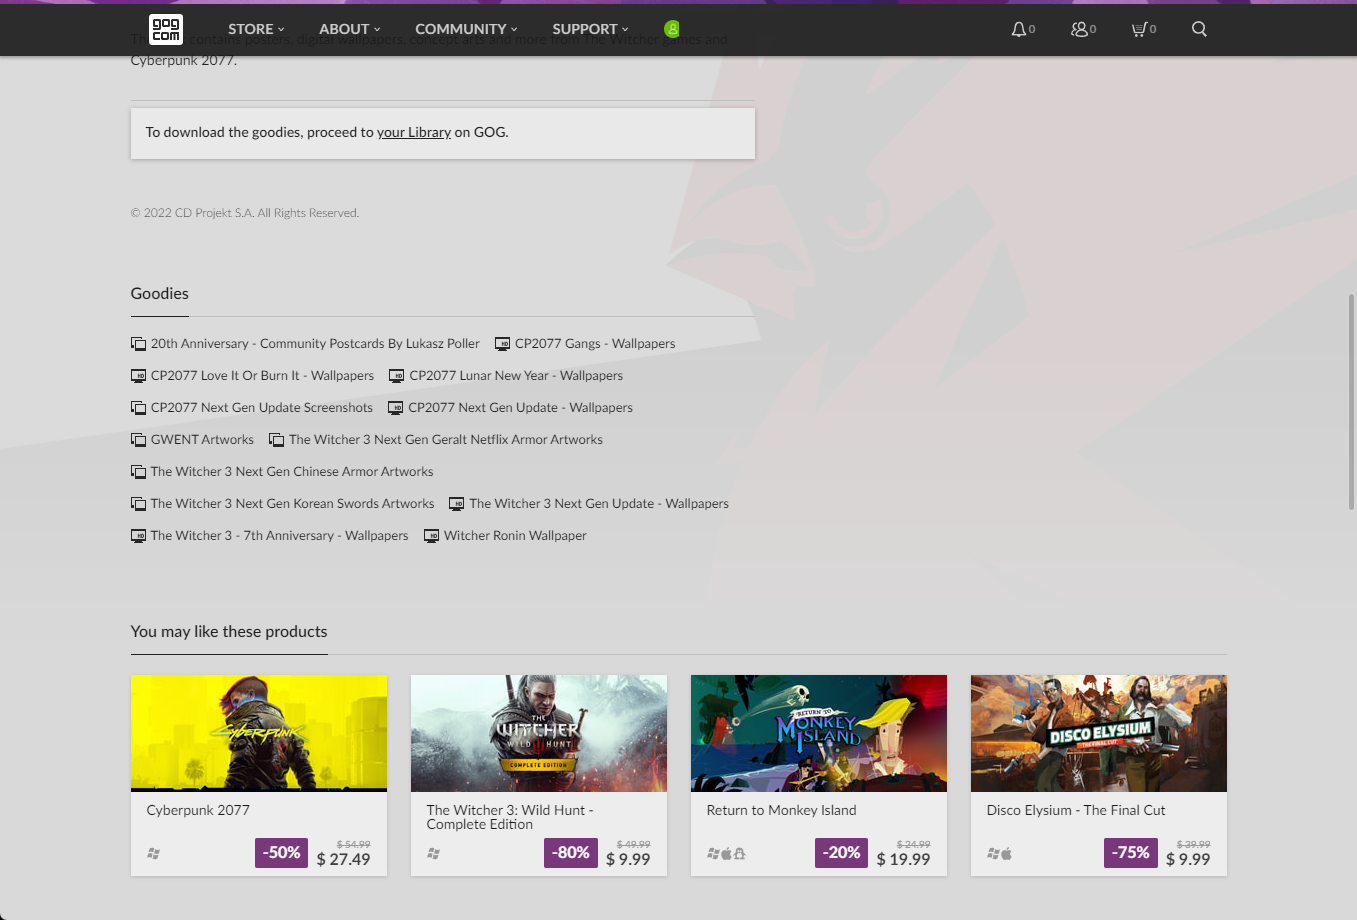Click the Windows icon on Cyberpunk 2077 card
Viewport: 1357px width, 920px height.
153,854
